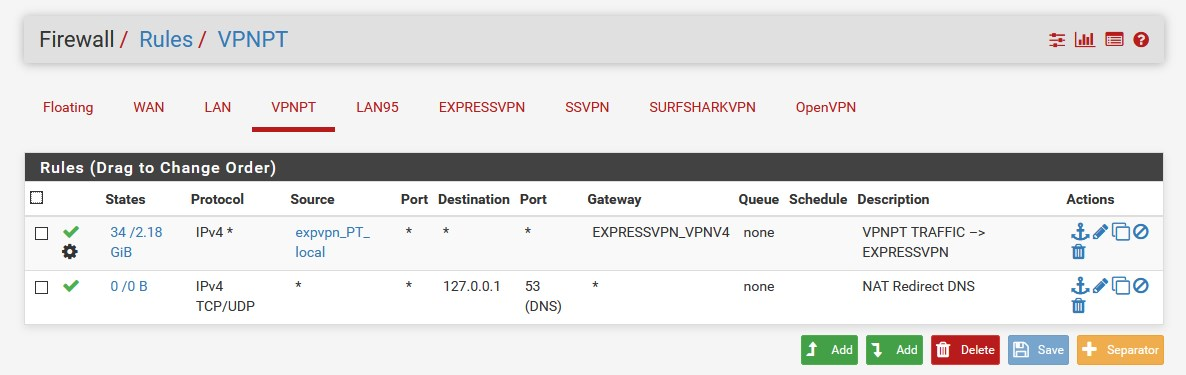Image resolution: width=1186 pixels, height=375 pixels.
Task: Open the status graph bar-chart icon
Action: (1085, 40)
